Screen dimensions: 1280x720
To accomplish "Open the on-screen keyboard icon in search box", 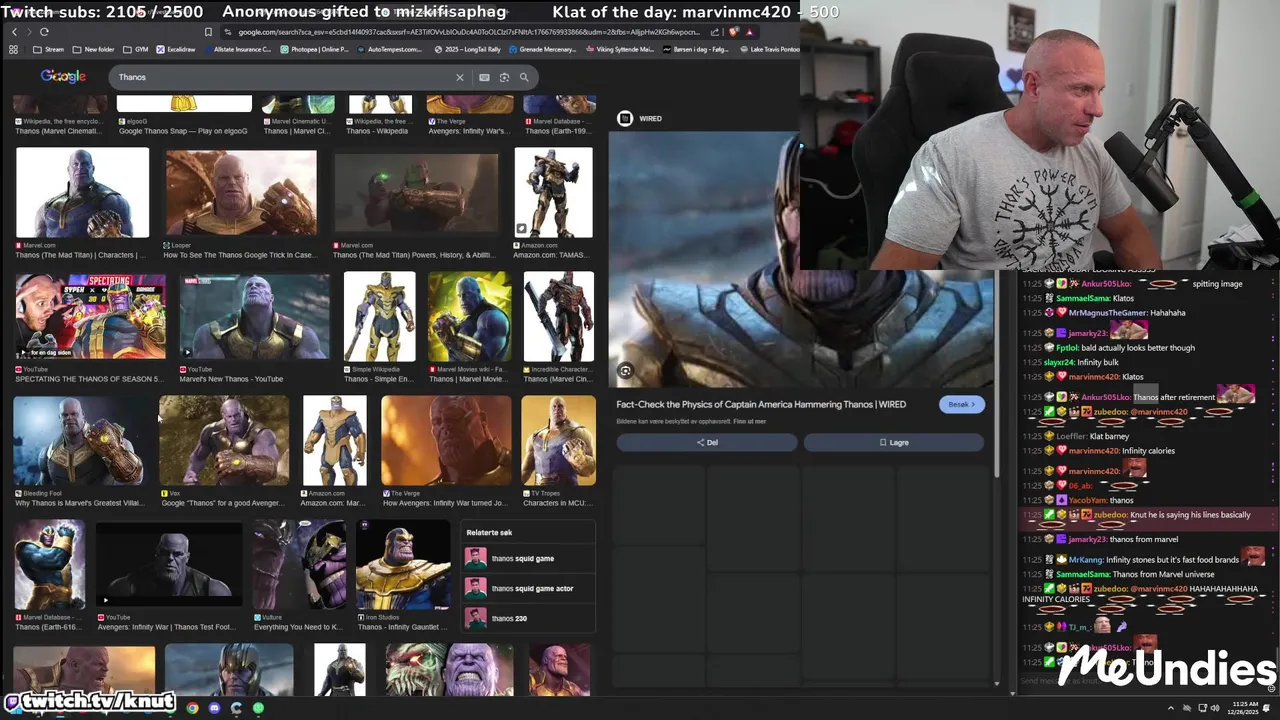I will pyautogui.click(x=484, y=77).
